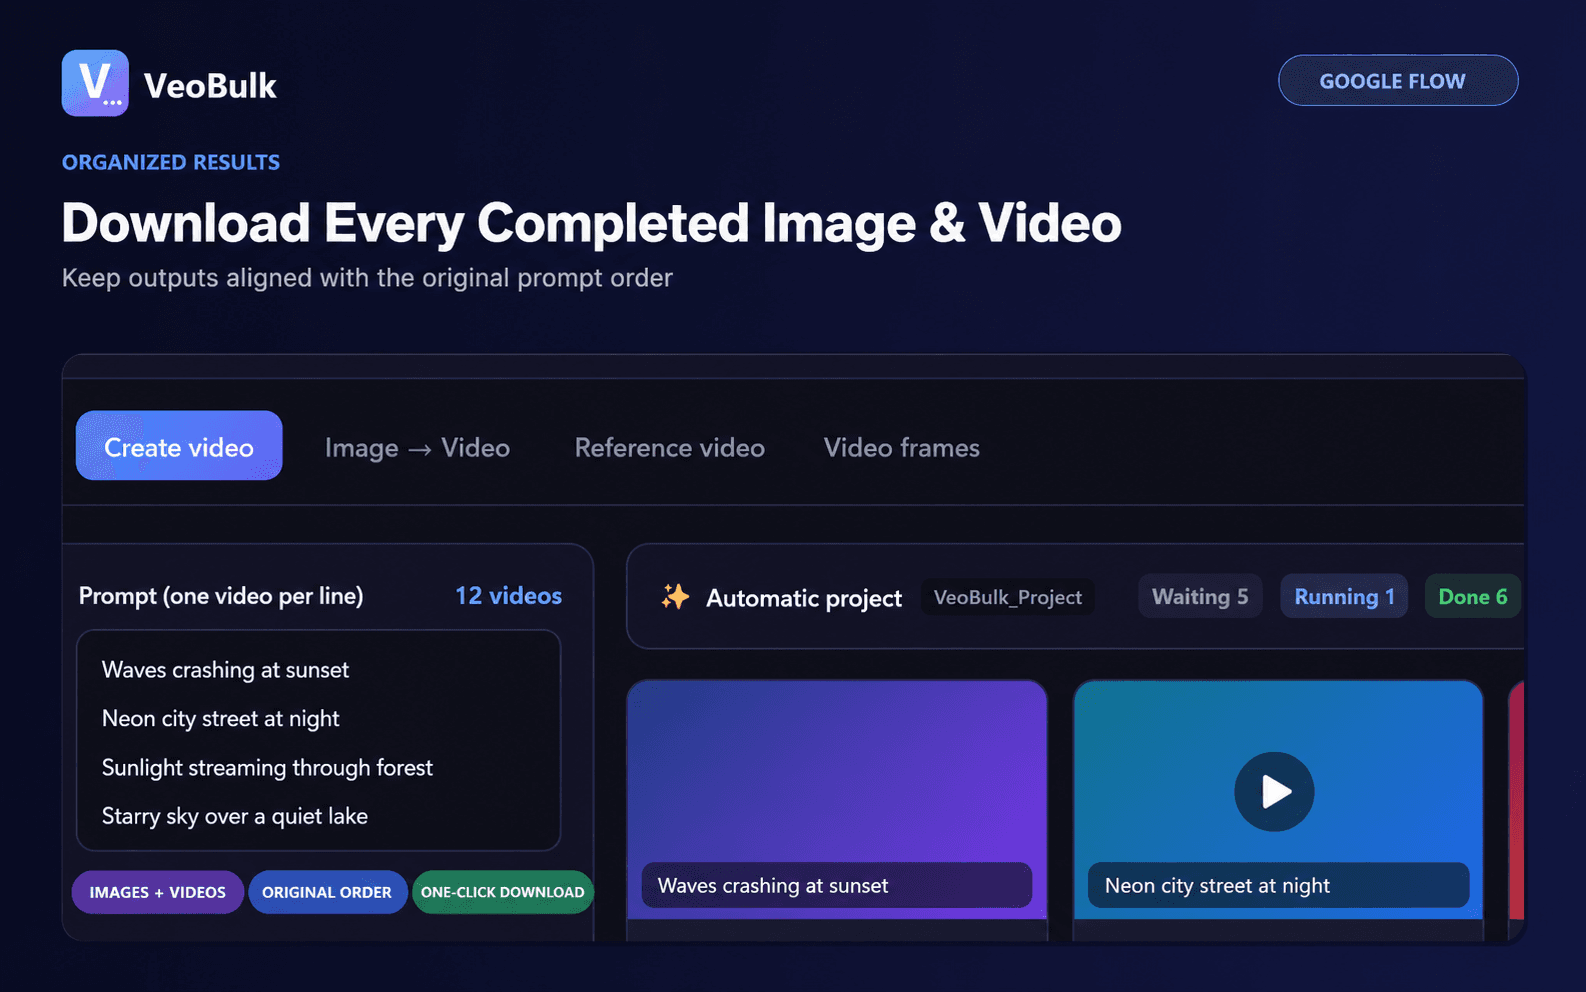Switch to the Image → Video tab
The height and width of the screenshot is (992, 1586).
[x=417, y=448]
